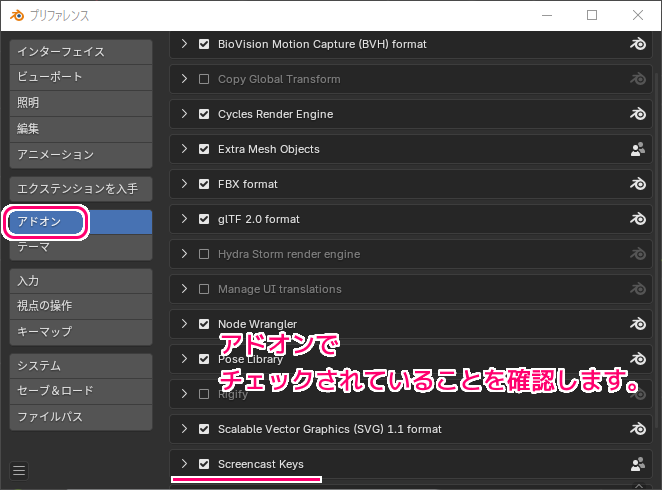Viewport: 662px width, 490px height.
Task: Enable the Rigify addon checkbox
Action: pyautogui.click(x=204, y=394)
